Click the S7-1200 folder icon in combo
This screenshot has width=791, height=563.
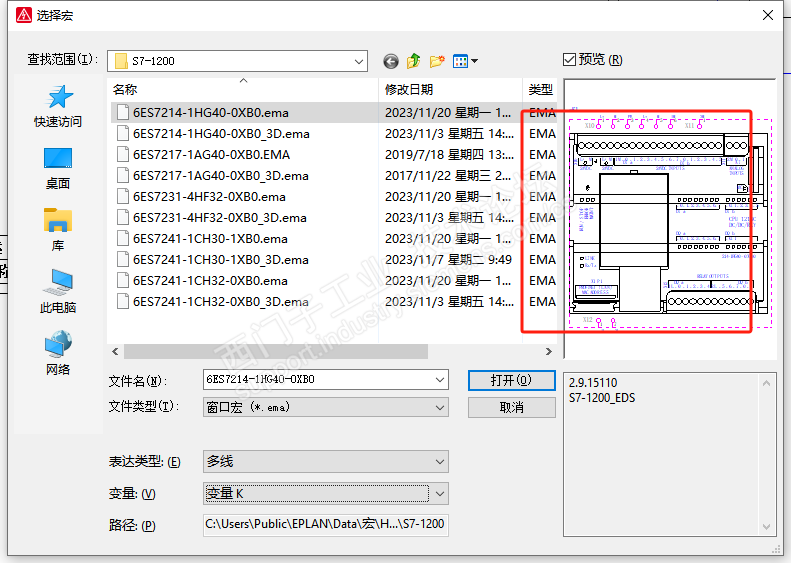(x=121, y=61)
